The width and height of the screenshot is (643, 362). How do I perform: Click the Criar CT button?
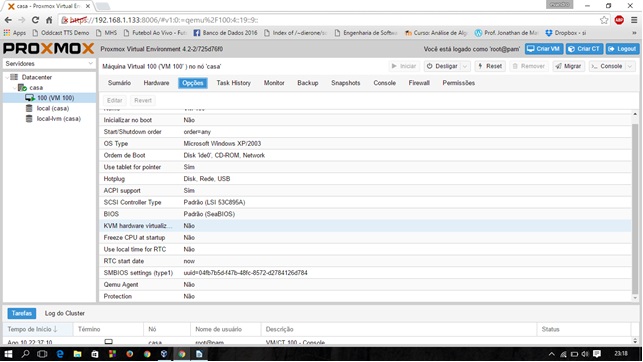(584, 49)
